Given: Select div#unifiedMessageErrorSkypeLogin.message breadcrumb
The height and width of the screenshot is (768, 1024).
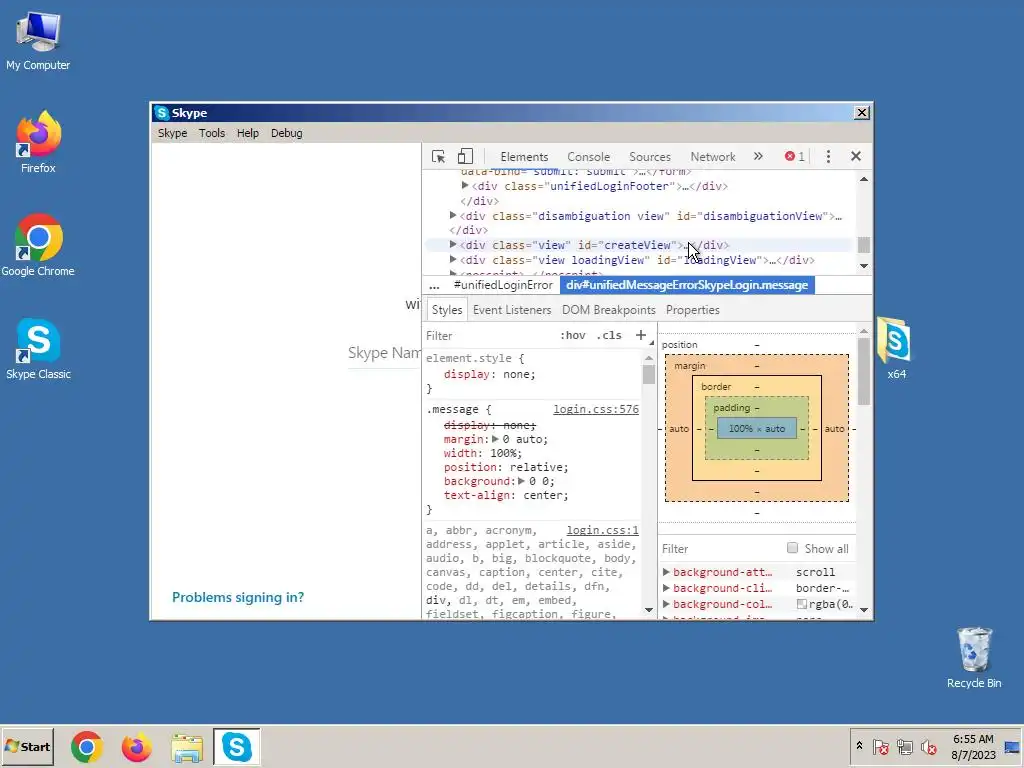Looking at the screenshot, I should [x=687, y=285].
